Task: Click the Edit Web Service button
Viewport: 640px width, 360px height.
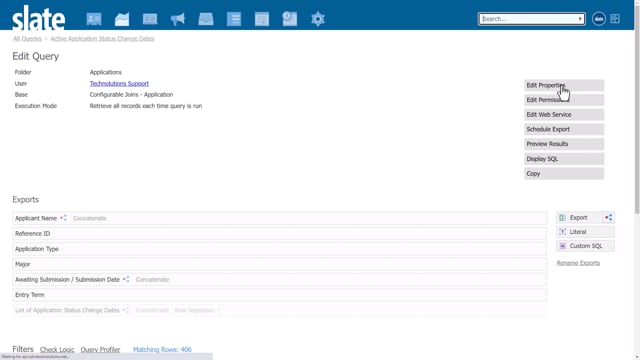Action: pos(564,115)
